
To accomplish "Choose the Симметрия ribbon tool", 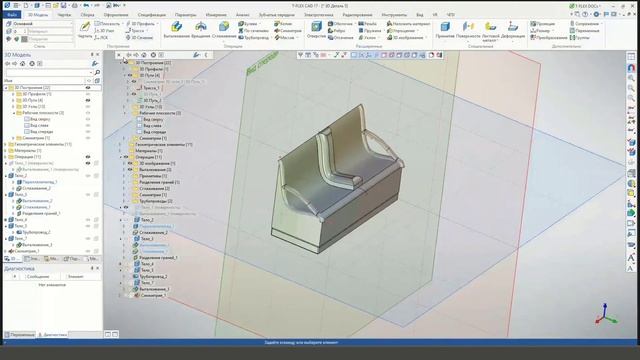I will 288,31.
